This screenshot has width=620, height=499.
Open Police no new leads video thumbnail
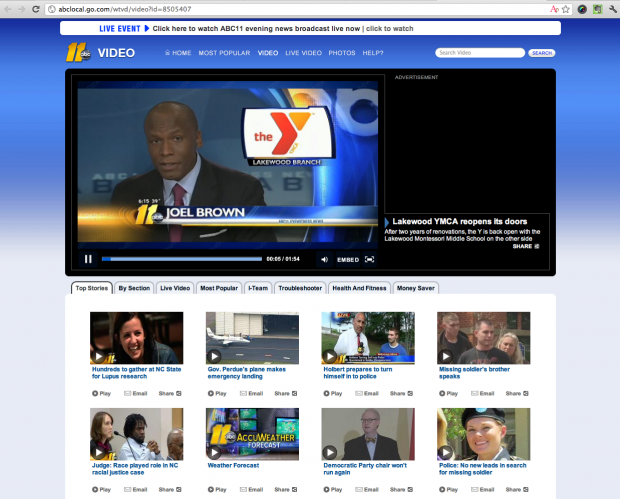tap(484, 434)
